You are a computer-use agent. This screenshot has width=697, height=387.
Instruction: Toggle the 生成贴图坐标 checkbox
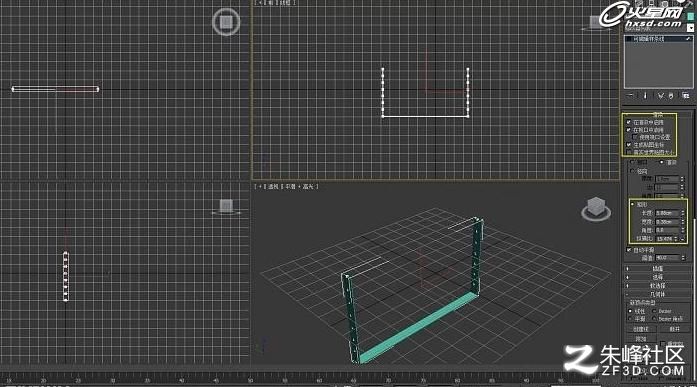point(629,145)
